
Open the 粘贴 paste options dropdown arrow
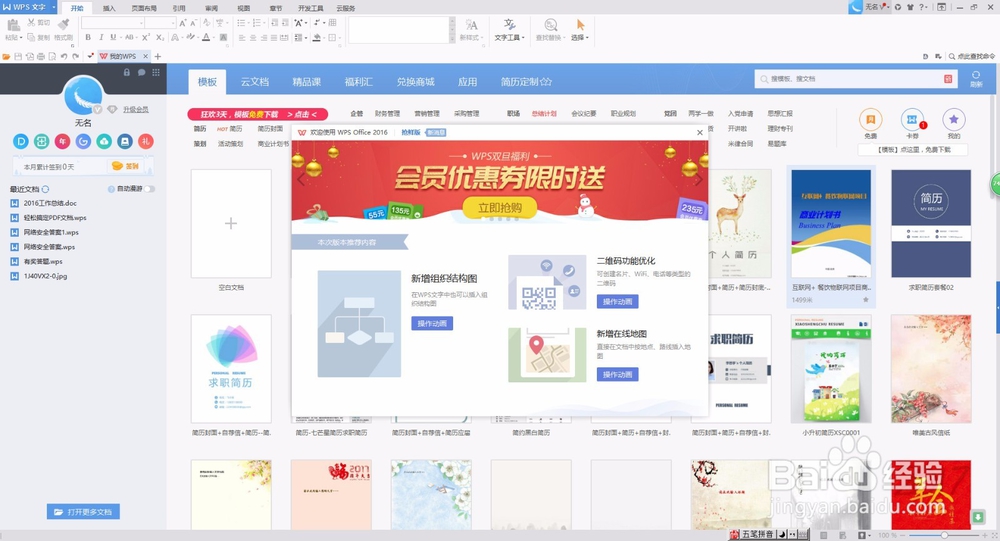(21, 38)
